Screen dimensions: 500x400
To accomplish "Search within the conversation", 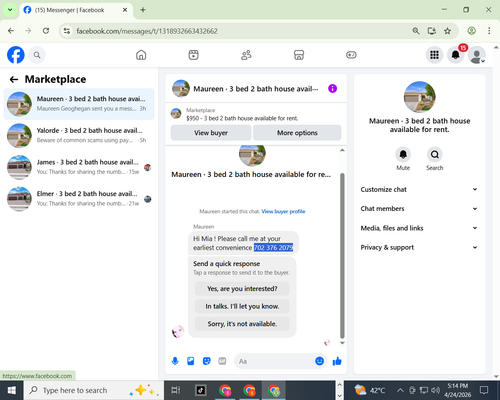I will pos(435,154).
